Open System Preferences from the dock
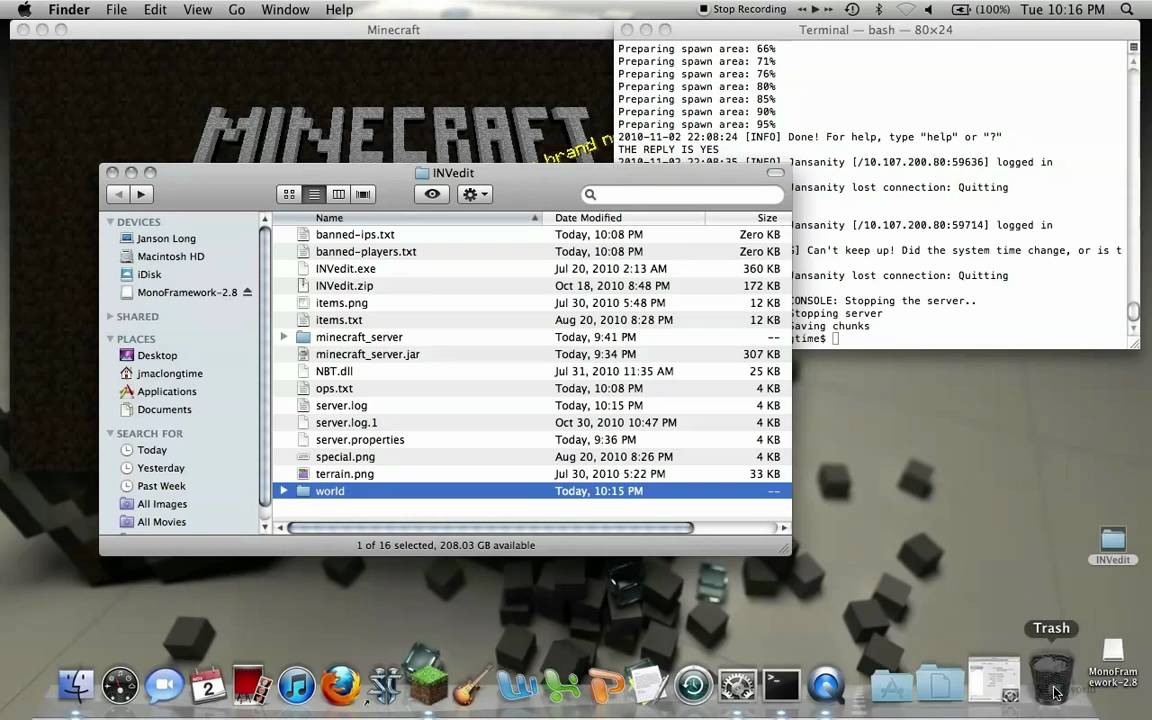The height and width of the screenshot is (720, 1152). pyautogui.click(x=738, y=686)
